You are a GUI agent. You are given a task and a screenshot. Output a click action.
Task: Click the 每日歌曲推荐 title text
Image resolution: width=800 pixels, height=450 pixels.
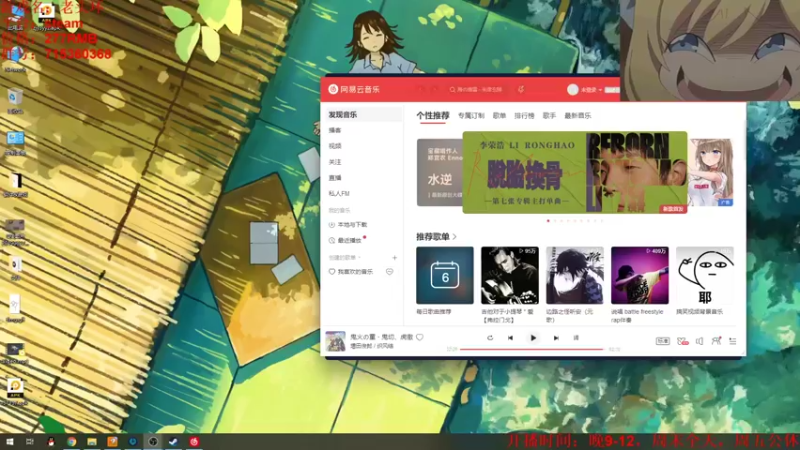tap(434, 312)
